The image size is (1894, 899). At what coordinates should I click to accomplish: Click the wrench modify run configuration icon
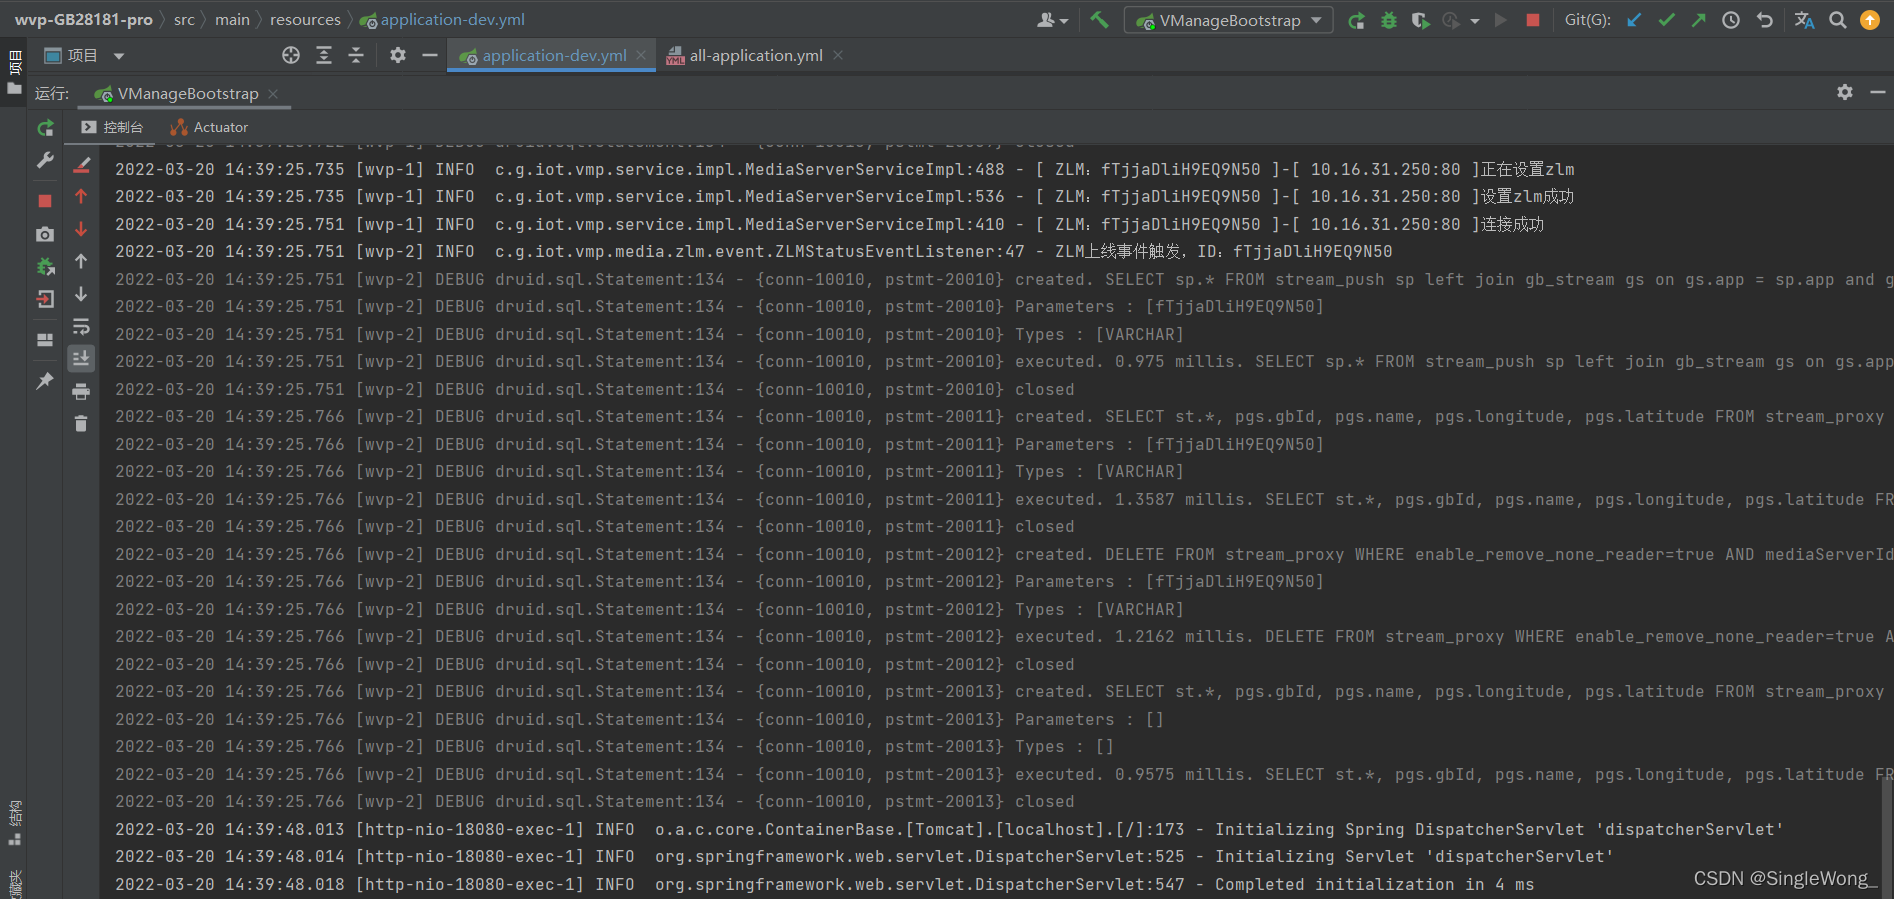45,161
